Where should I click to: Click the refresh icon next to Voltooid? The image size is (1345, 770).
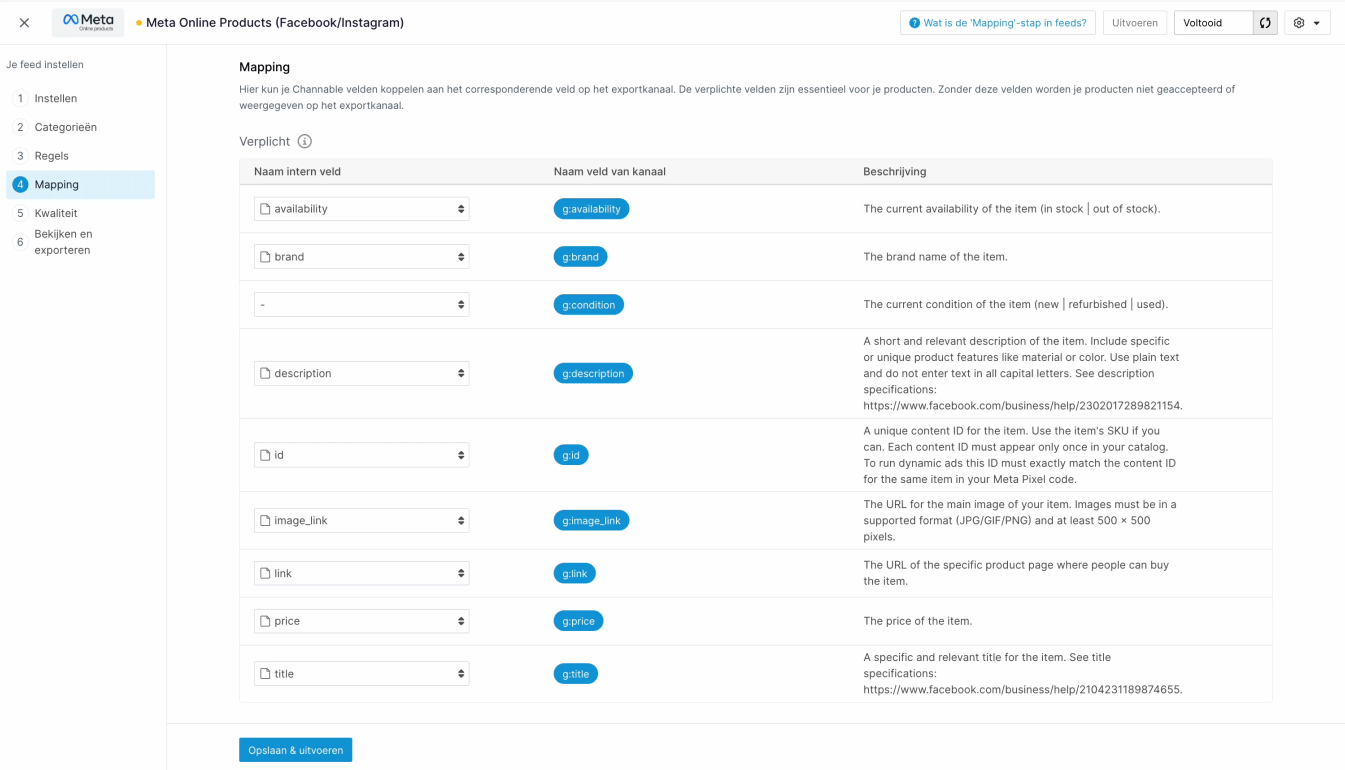click(x=1265, y=23)
